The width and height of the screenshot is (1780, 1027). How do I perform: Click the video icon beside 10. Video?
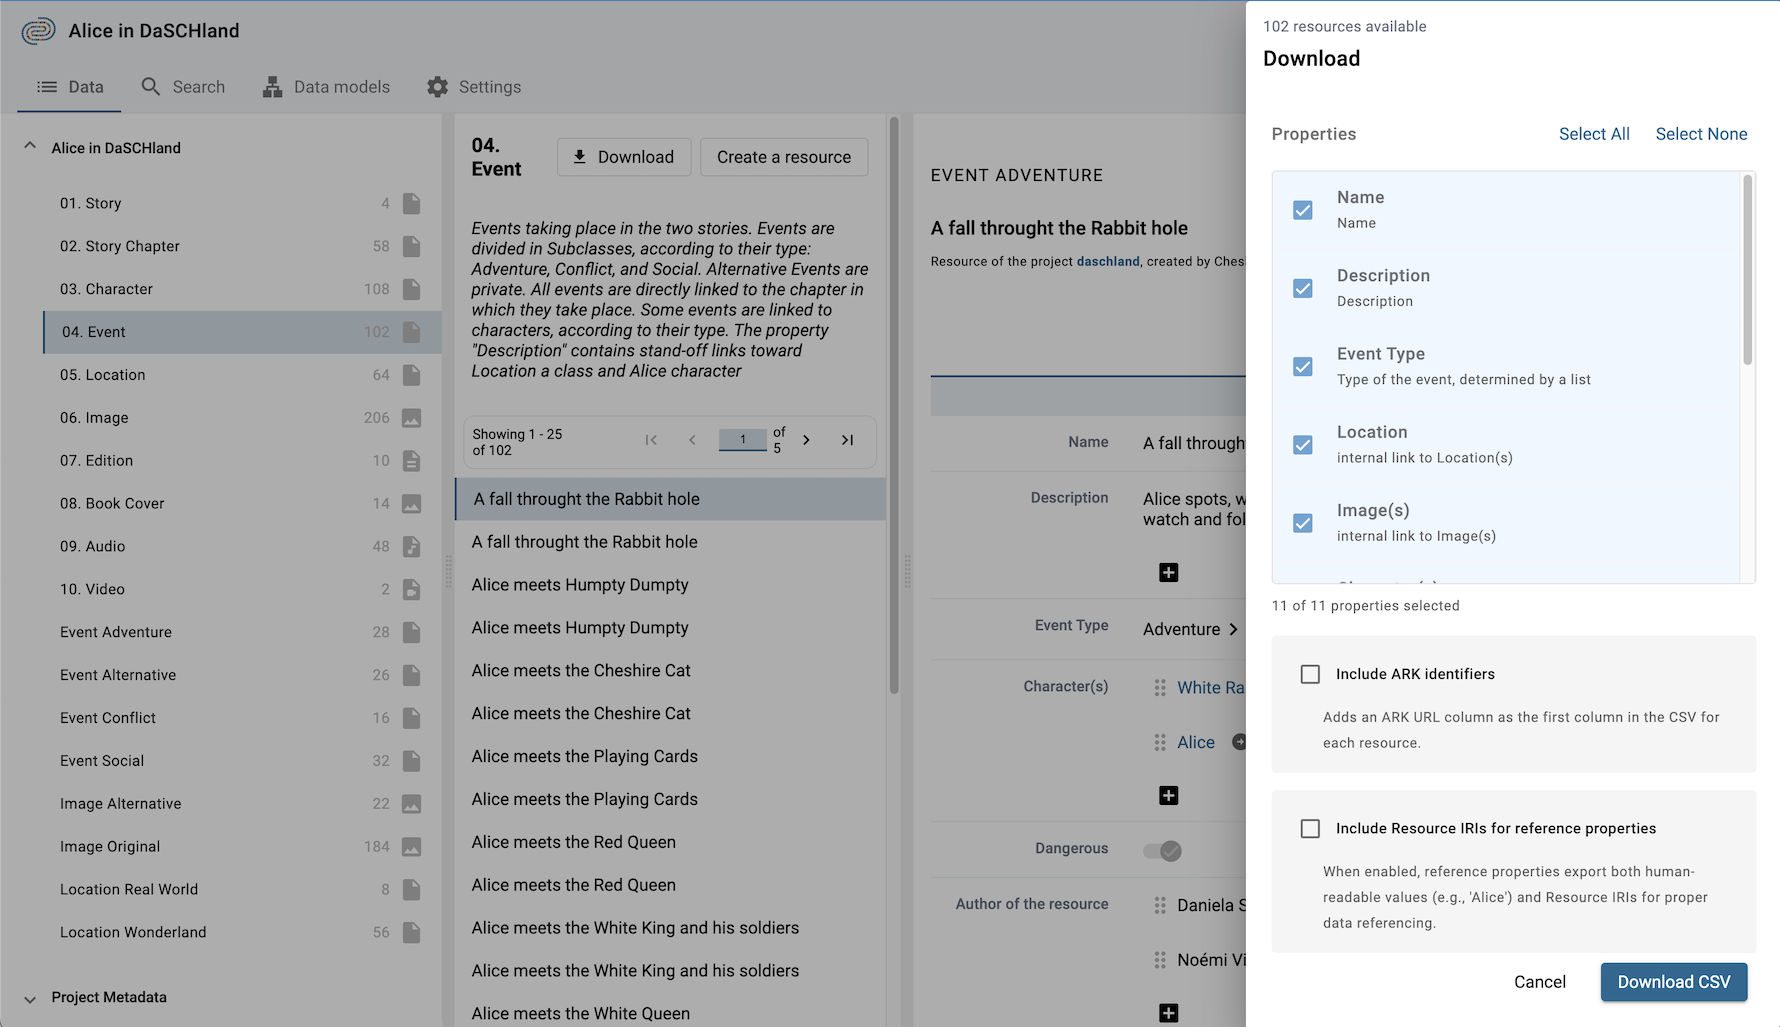412,590
